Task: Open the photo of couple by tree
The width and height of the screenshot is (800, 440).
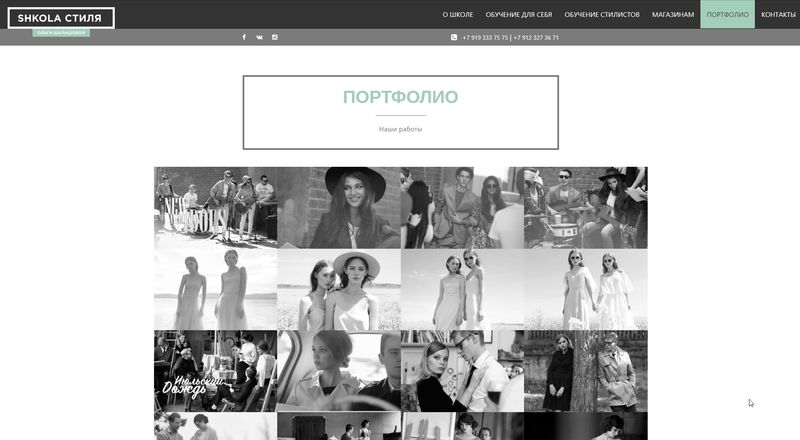Action: coord(586,371)
